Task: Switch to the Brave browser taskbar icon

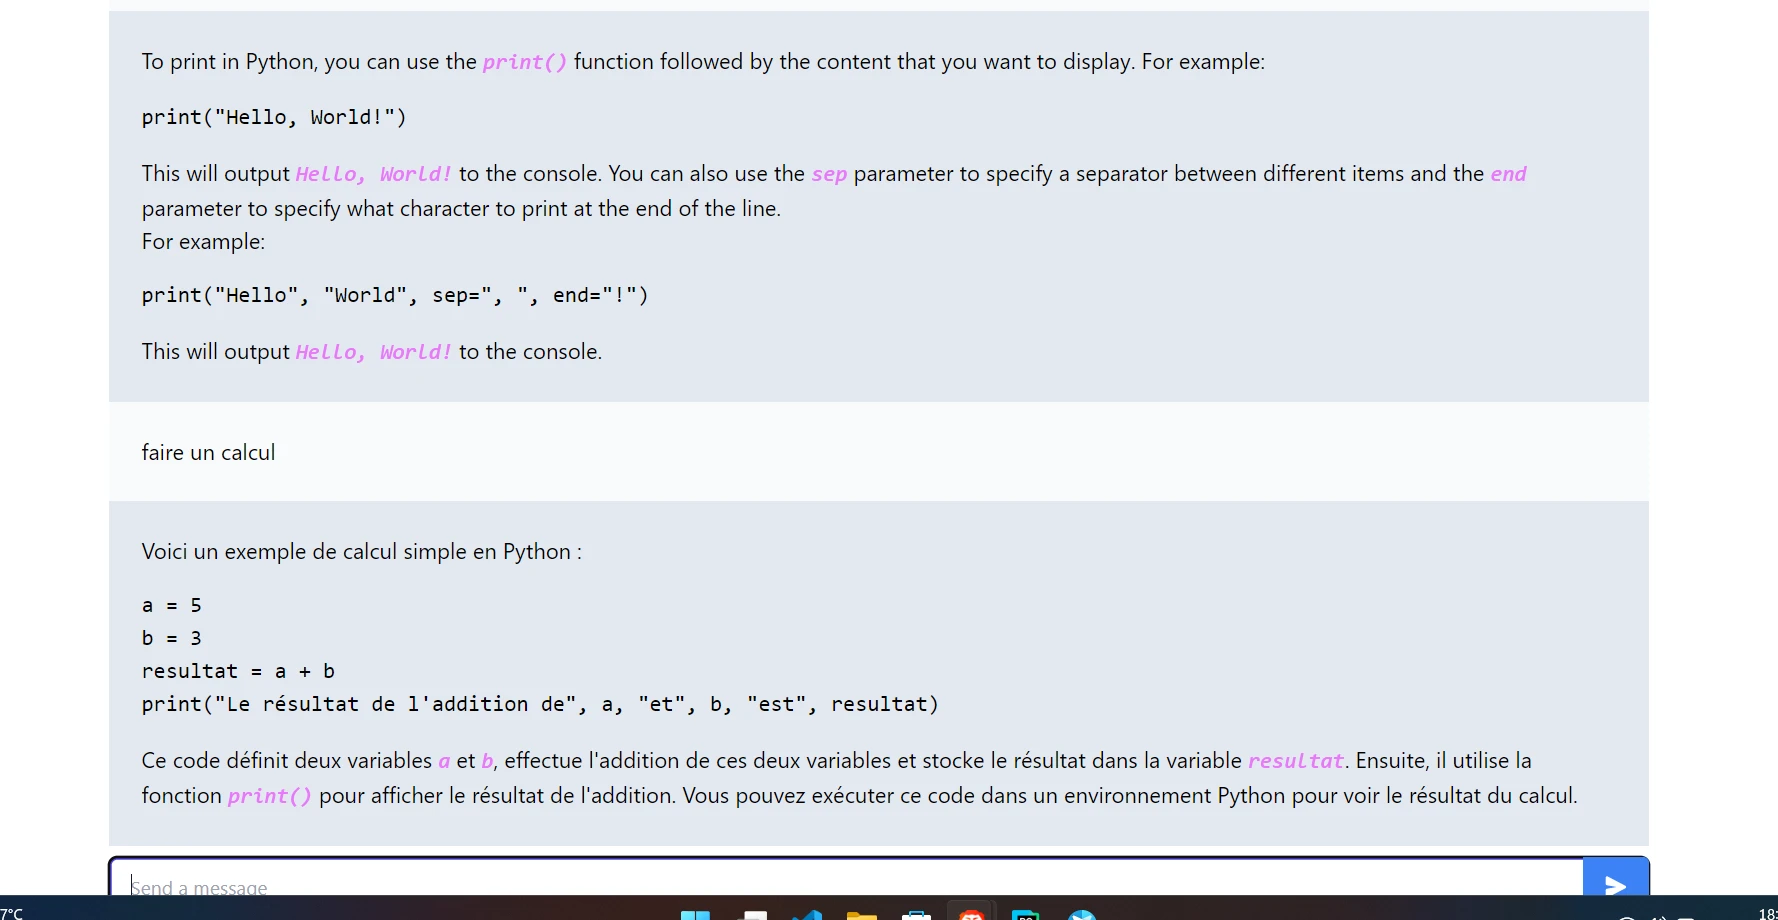Action: tap(971, 913)
